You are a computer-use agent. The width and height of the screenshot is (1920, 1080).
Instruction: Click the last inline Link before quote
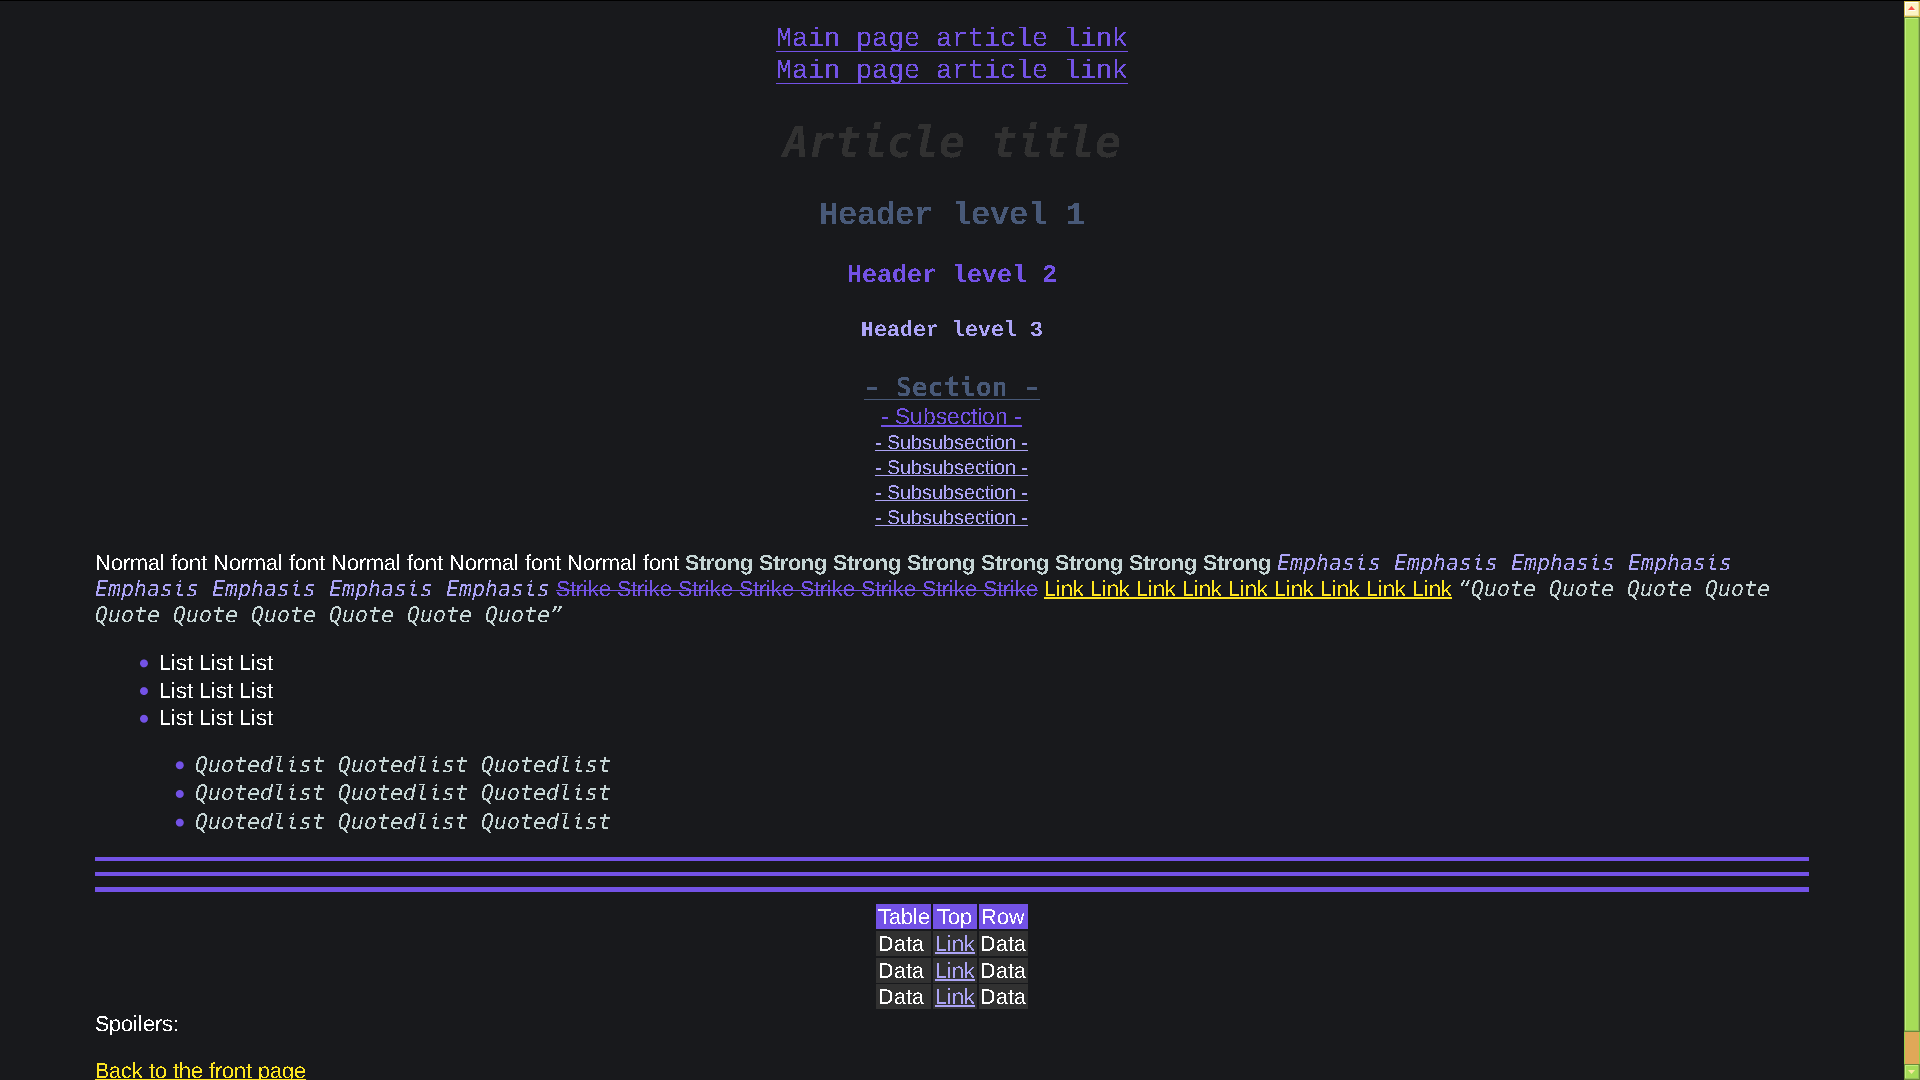(1432, 589)
